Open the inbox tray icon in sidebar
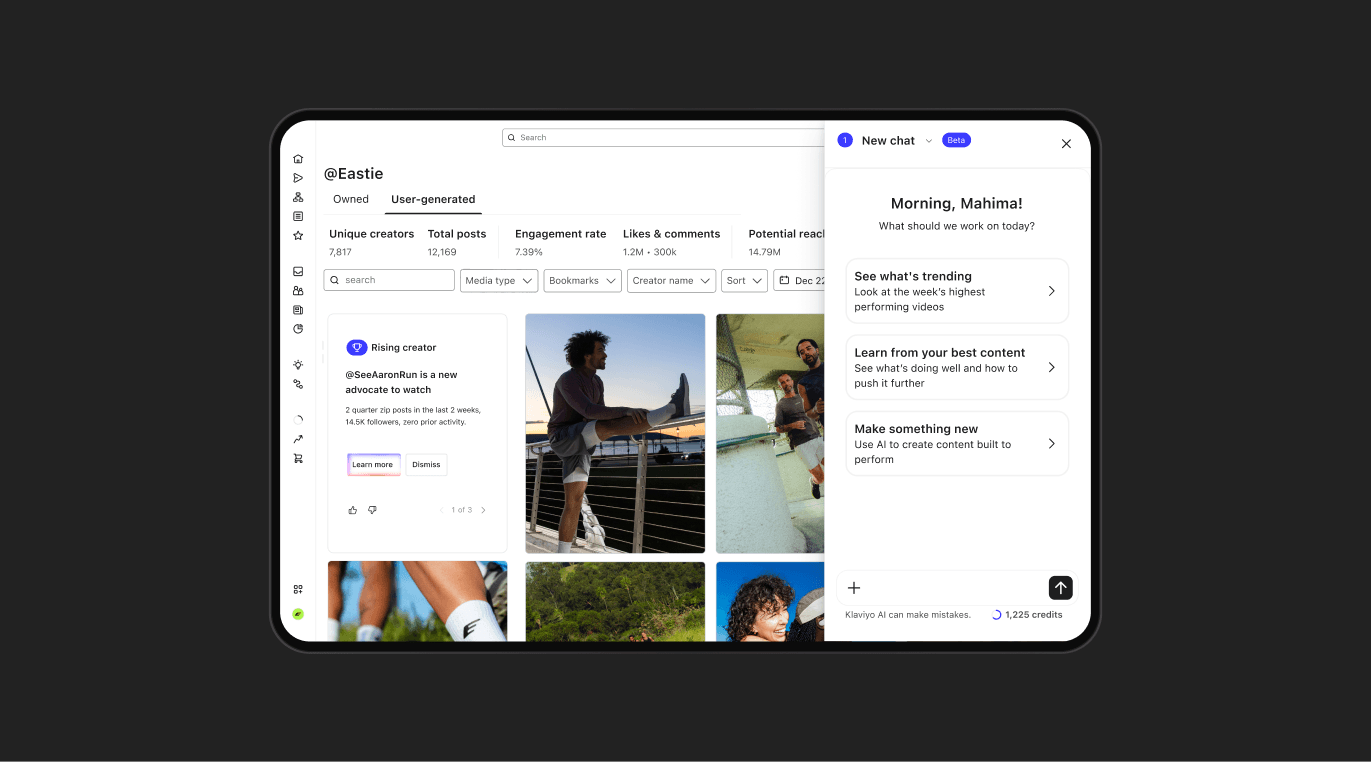1371x762 pixels. 298,271
